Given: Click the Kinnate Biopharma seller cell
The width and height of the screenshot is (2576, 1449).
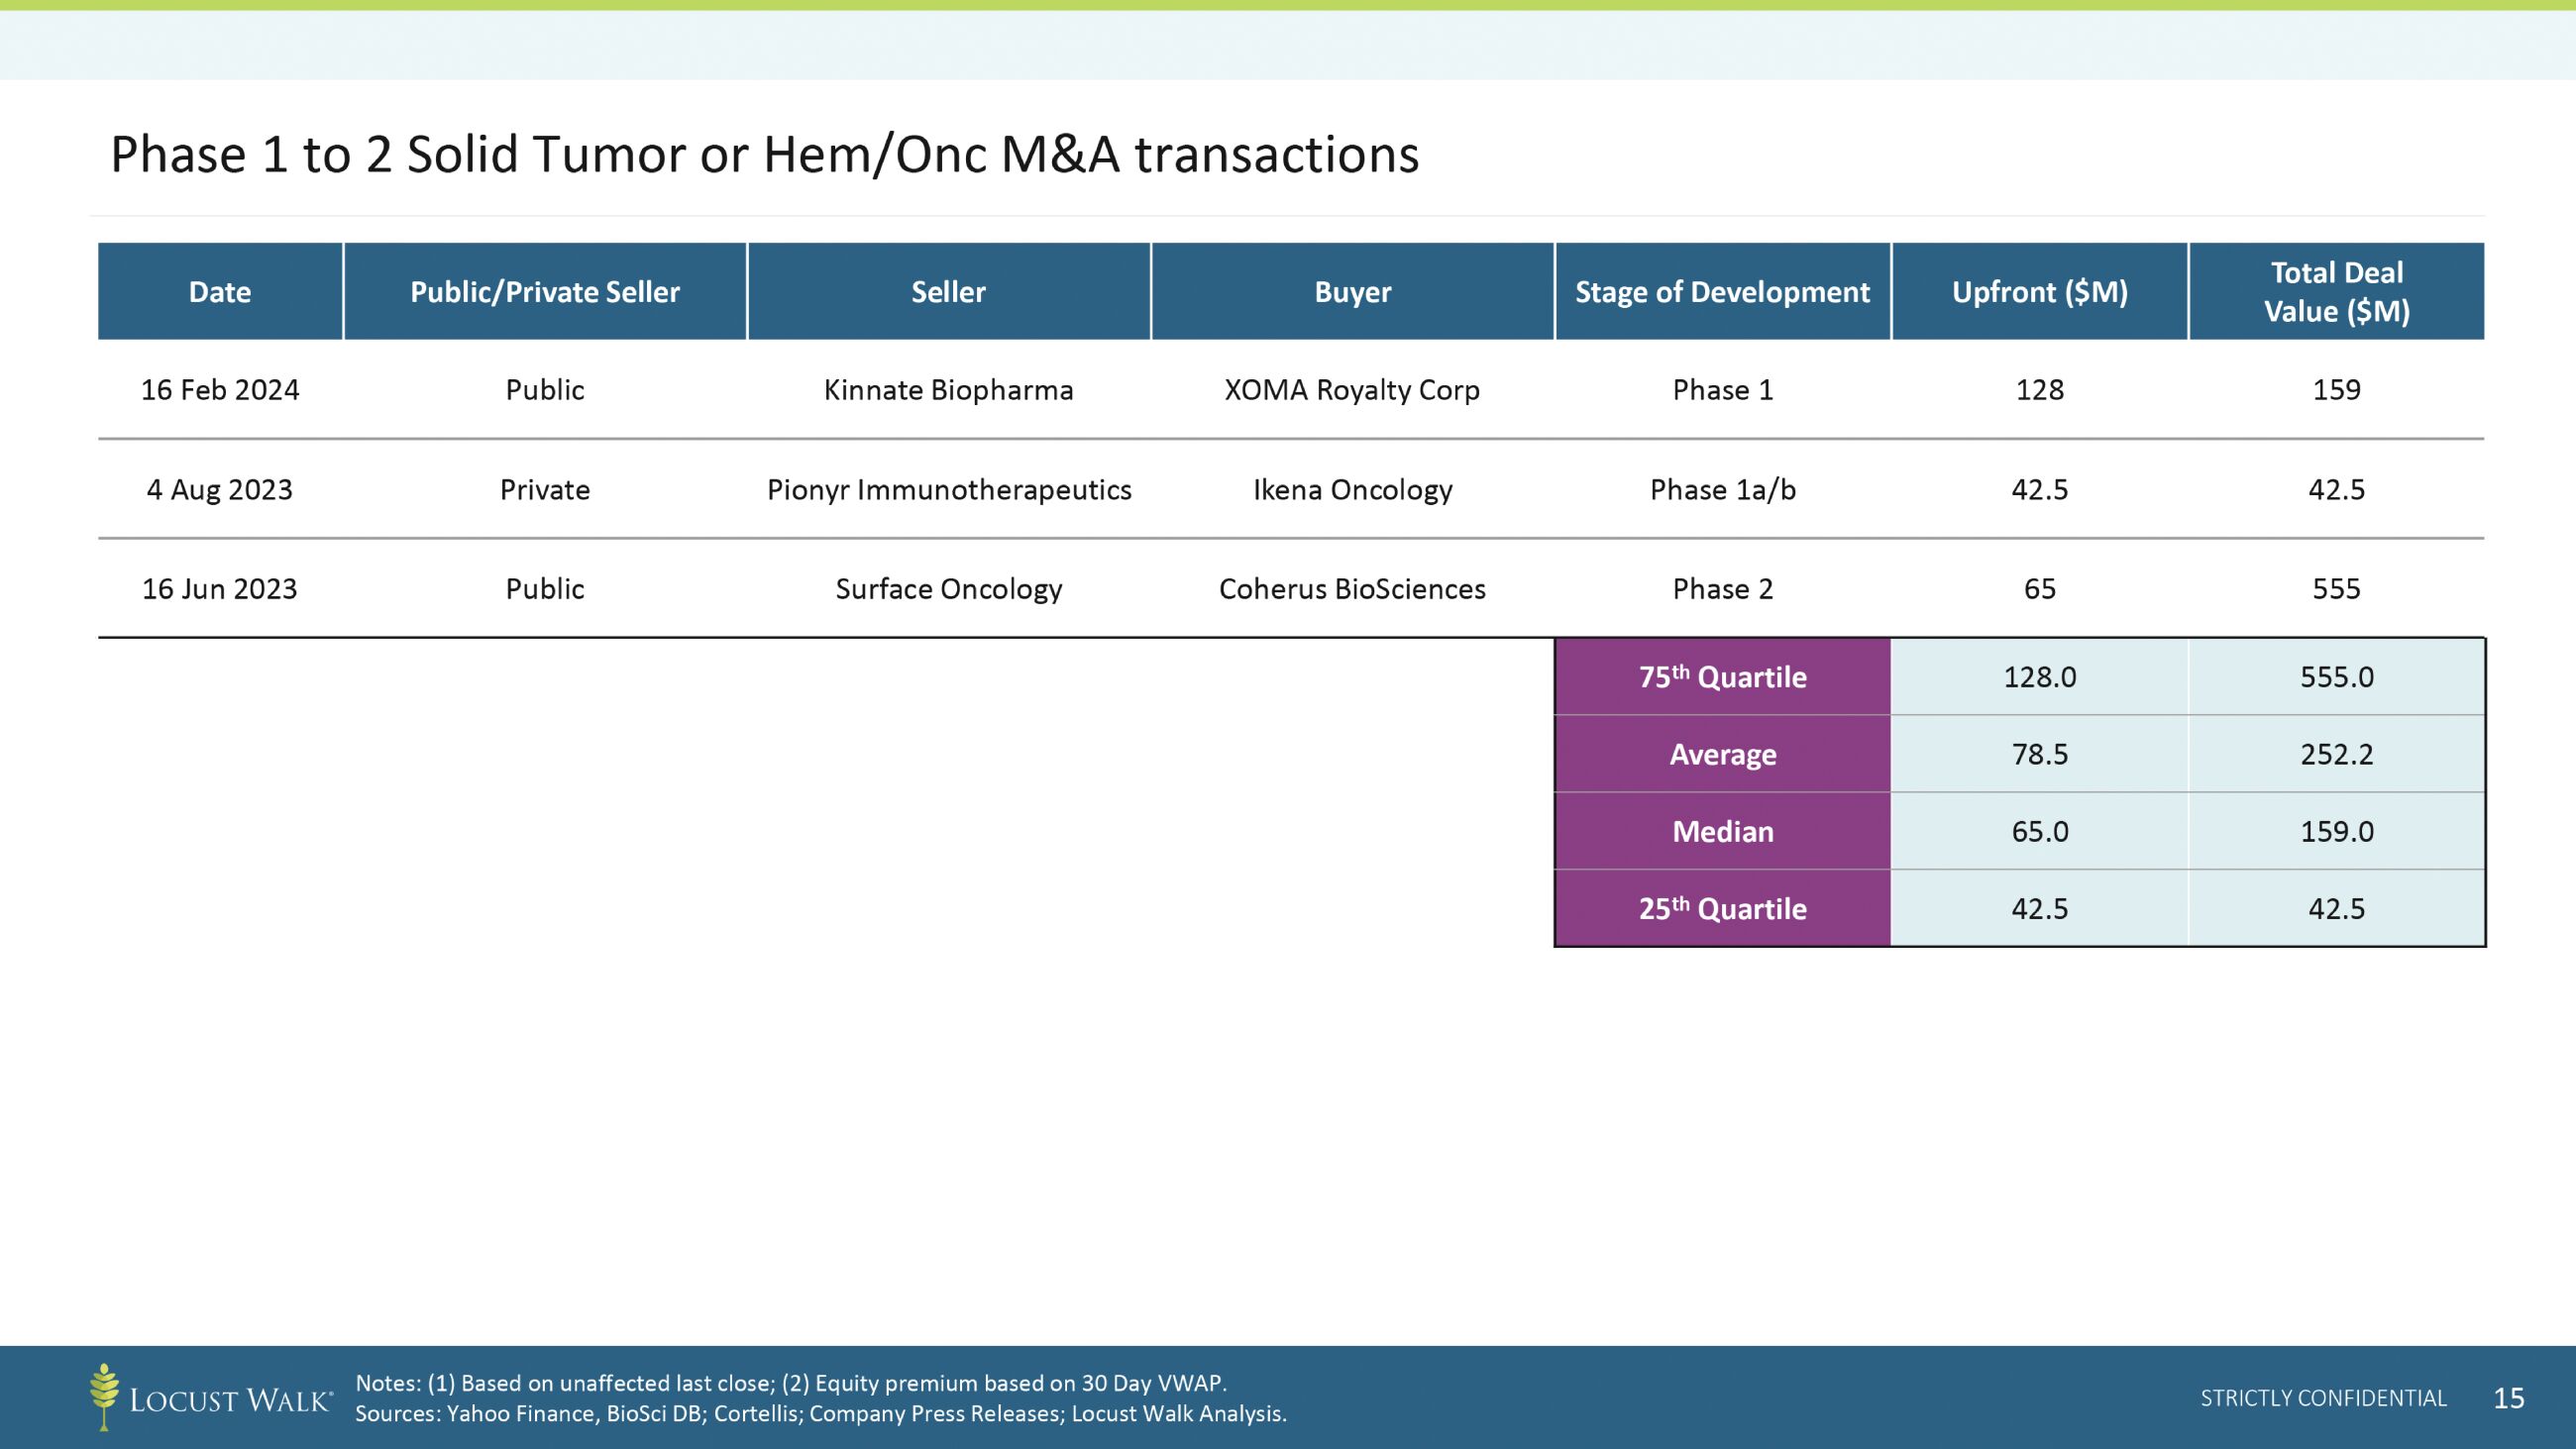Looking at the screenshot, I should point(948,390).
